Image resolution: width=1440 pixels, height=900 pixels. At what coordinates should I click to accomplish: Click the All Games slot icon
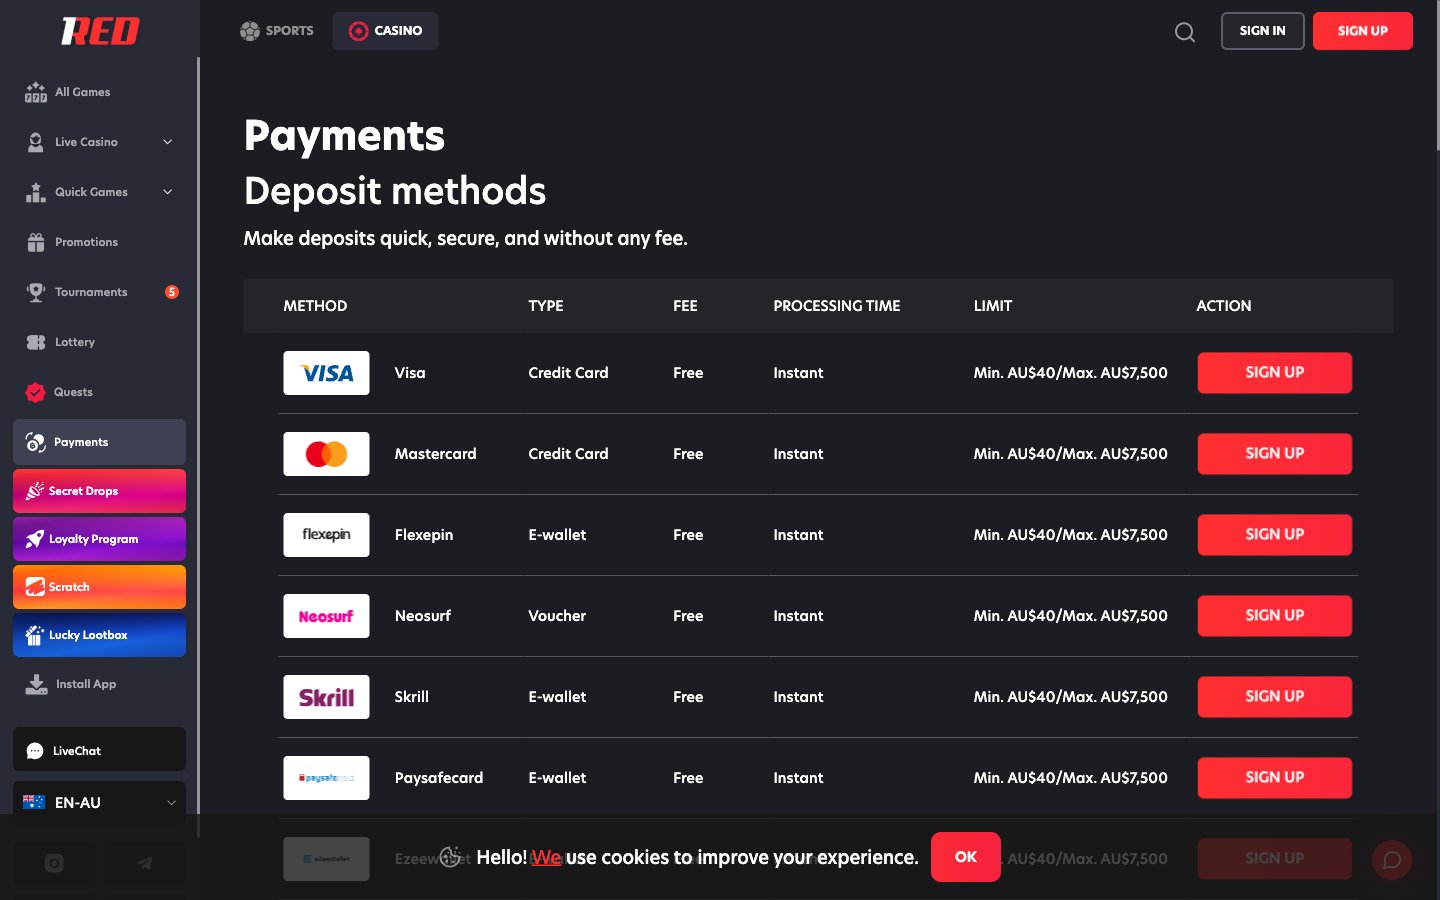[36, 92]
